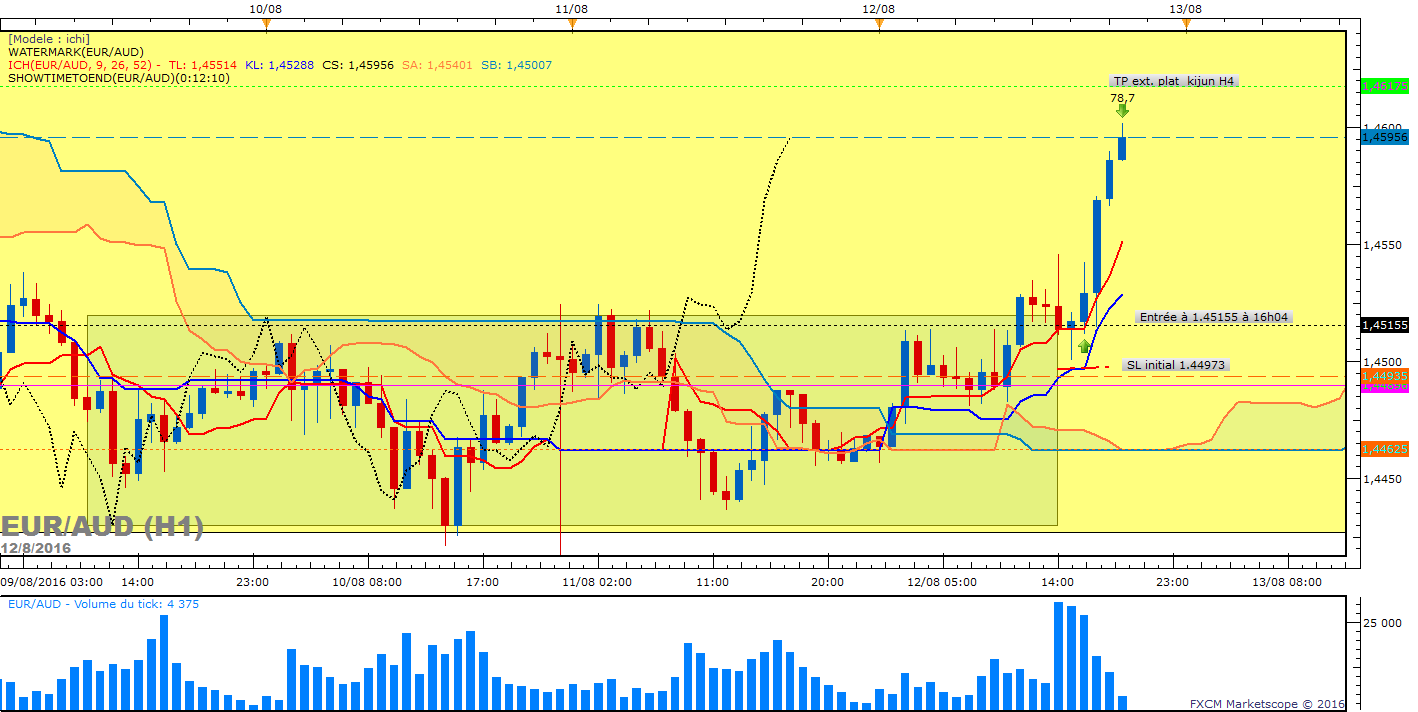1418x712 pixels.
Task: Click the orange 'SA: 1,45401' Senkou A value
Action: point(437,65)
